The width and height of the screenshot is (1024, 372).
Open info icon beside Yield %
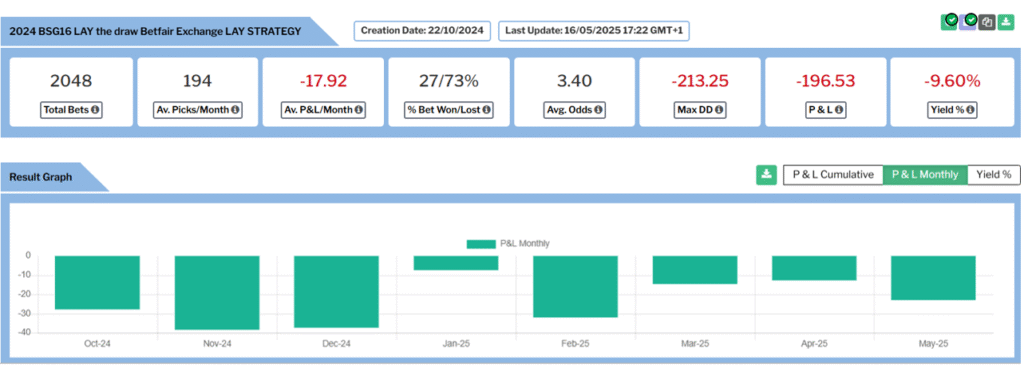coord(971,110)
